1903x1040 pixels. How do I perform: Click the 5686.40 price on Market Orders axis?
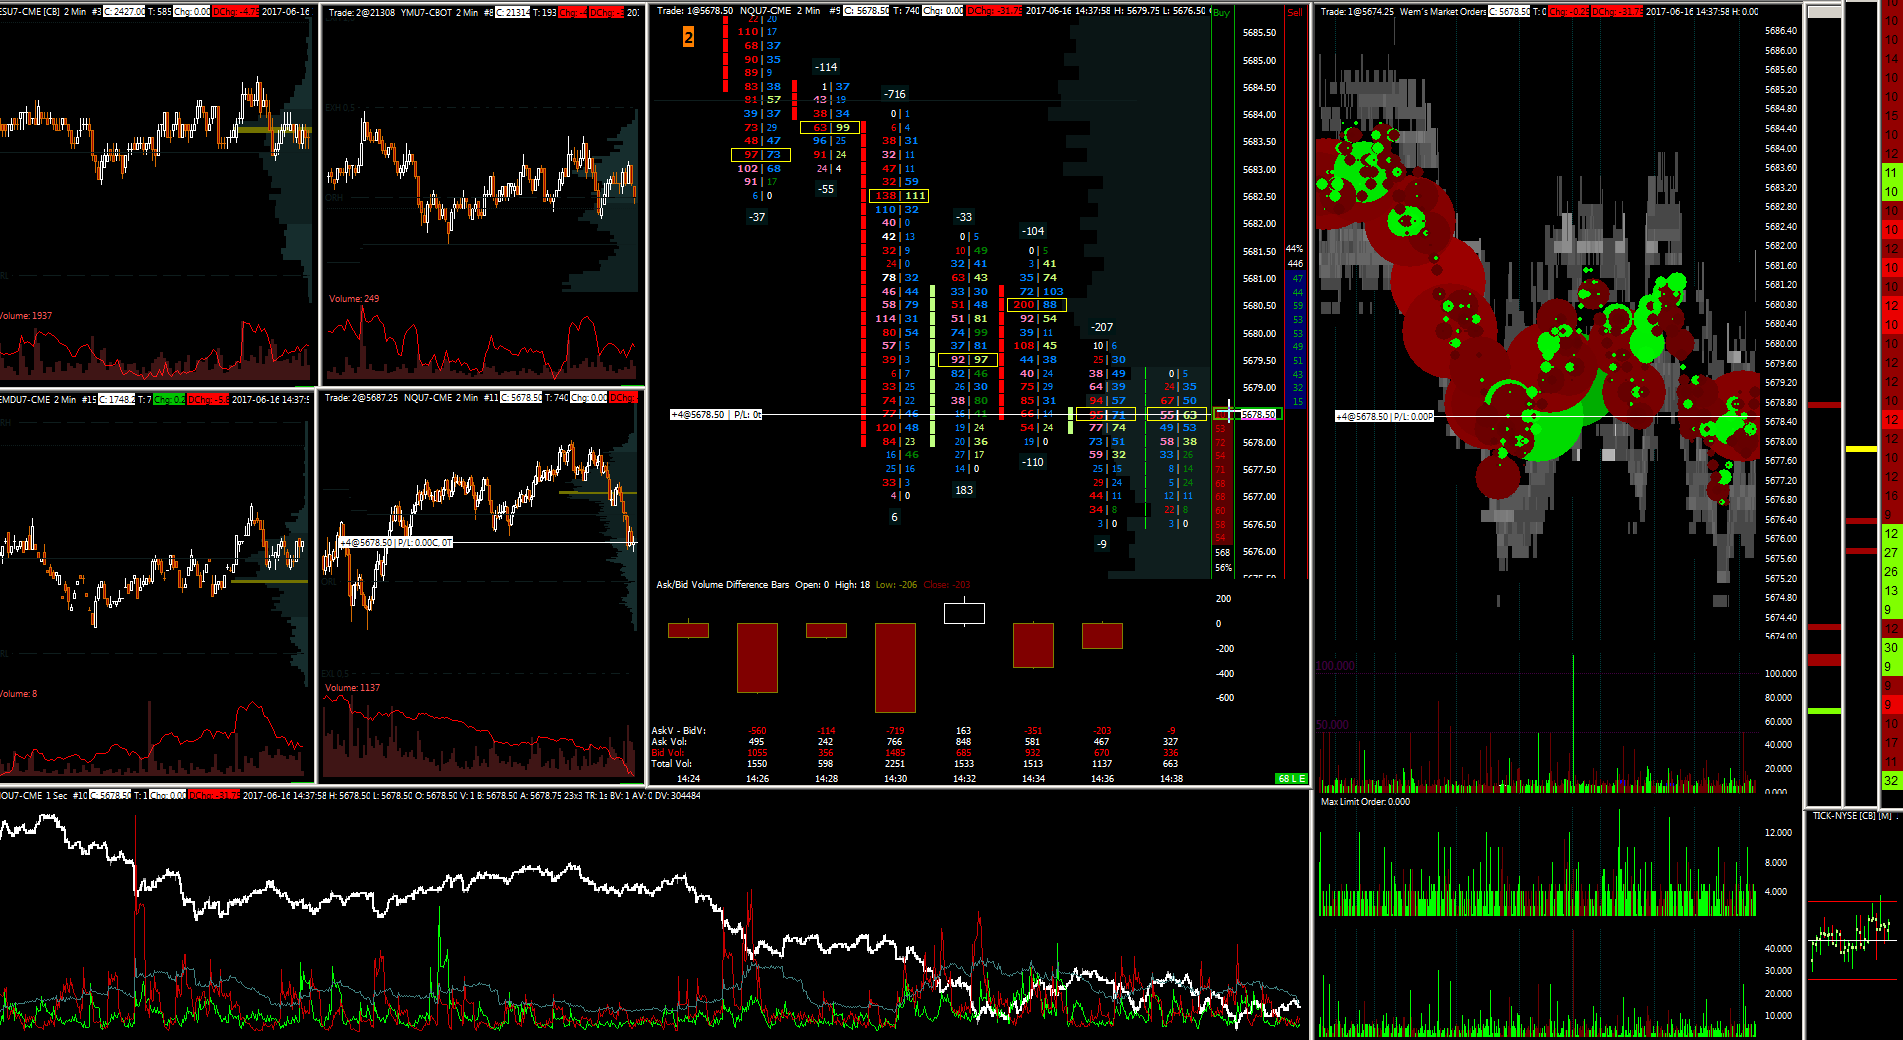(1781, 31)
